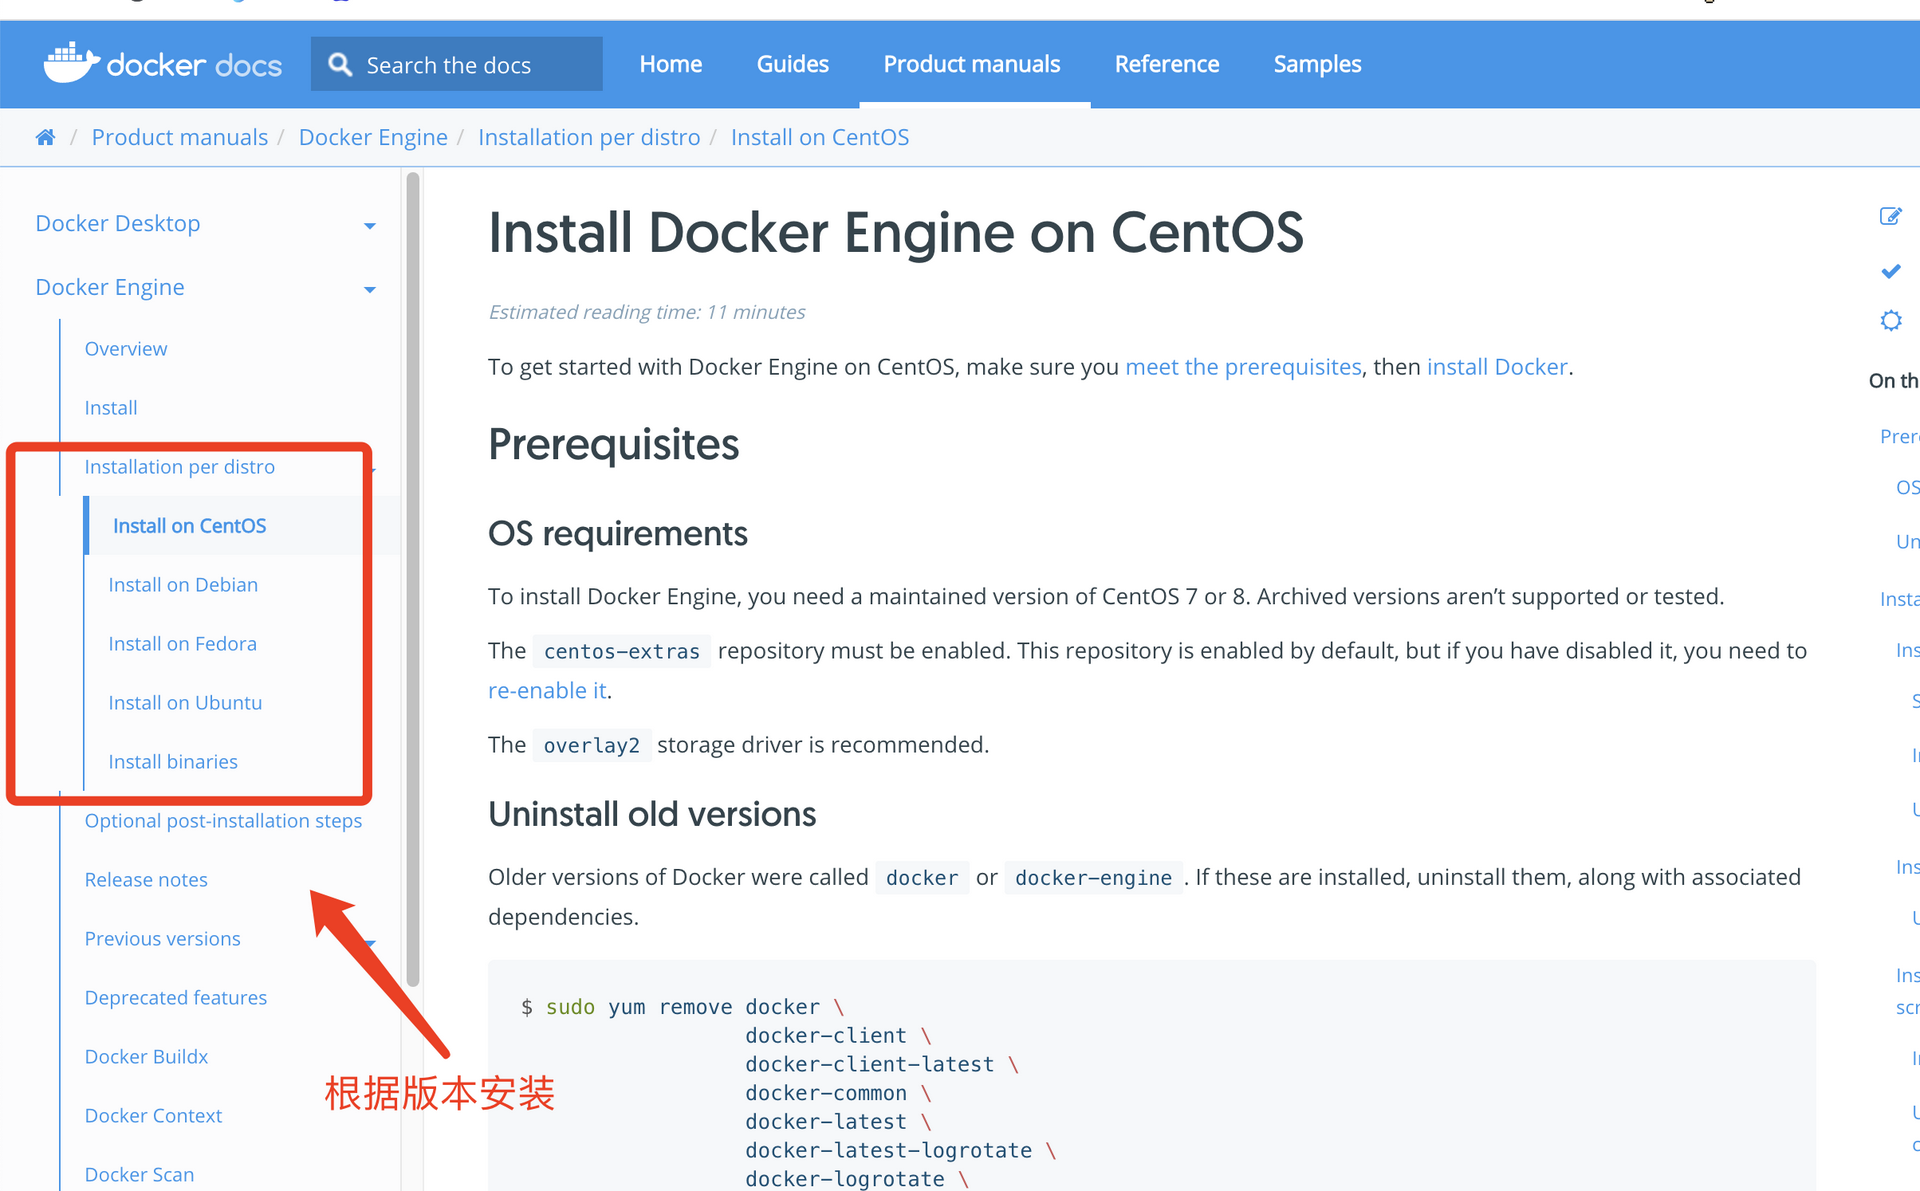Click the edit page pencil icon

(1890, 216)
